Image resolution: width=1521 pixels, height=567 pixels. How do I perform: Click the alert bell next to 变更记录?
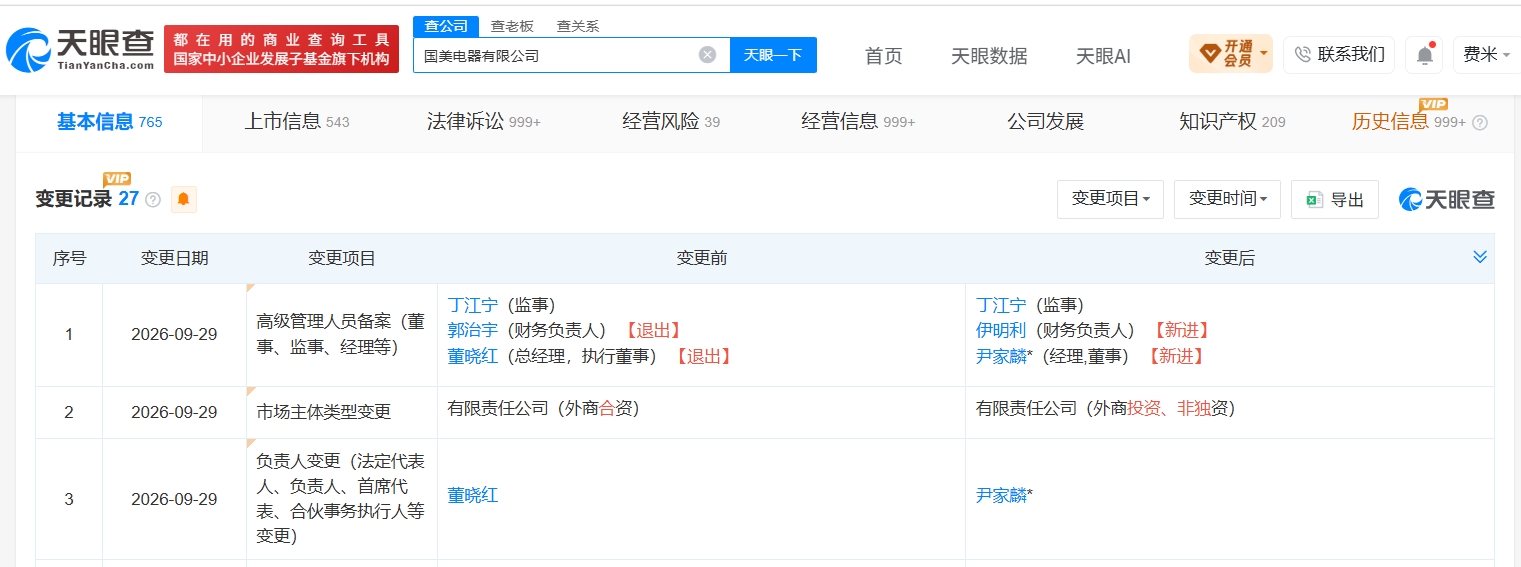(183, 199)
